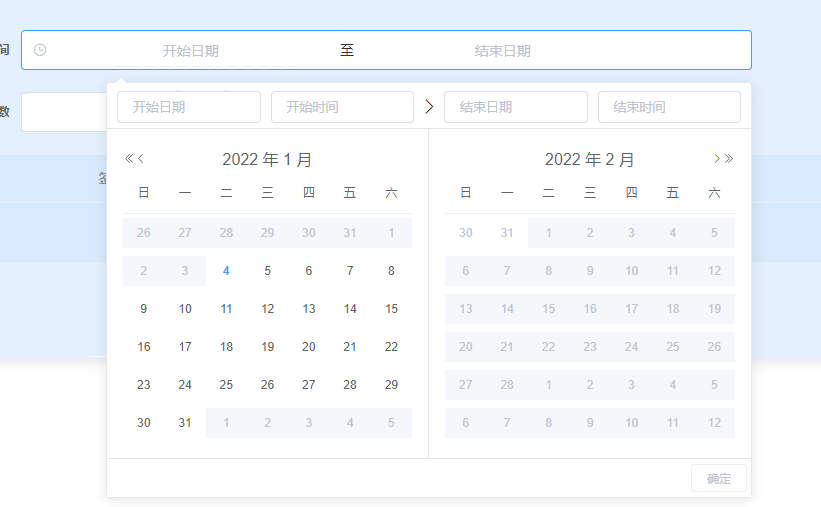This screenshot has width=821, height=507.
Task: Click disabled February 14 in right calendar
Action: tap(507, 308)
